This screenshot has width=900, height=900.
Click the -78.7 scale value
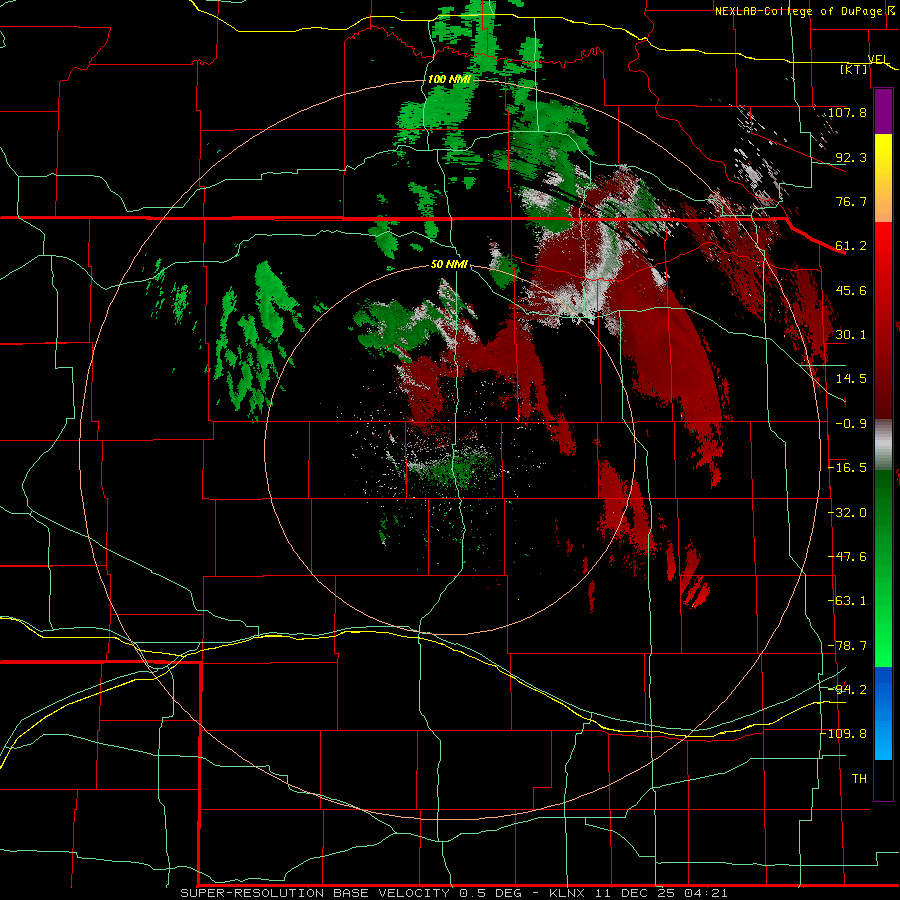(x=848, y=646)
